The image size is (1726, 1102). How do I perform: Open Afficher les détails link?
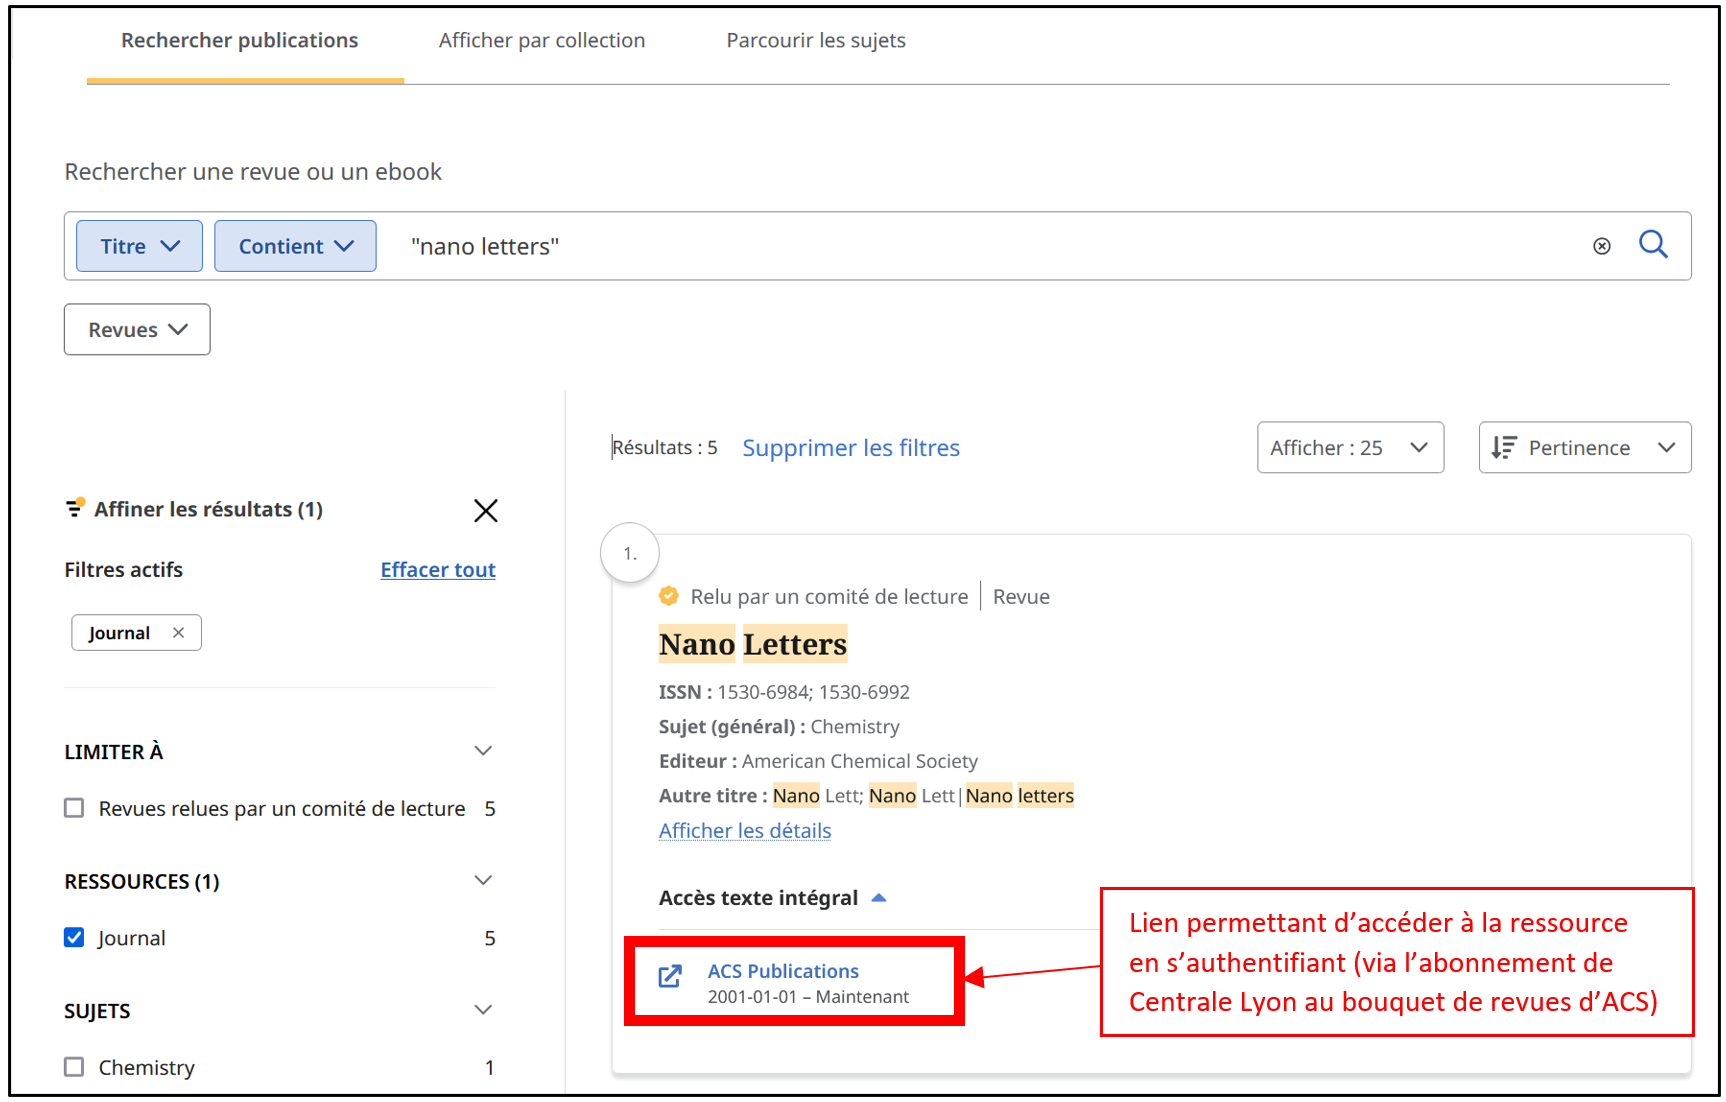[x=745, y=831]
